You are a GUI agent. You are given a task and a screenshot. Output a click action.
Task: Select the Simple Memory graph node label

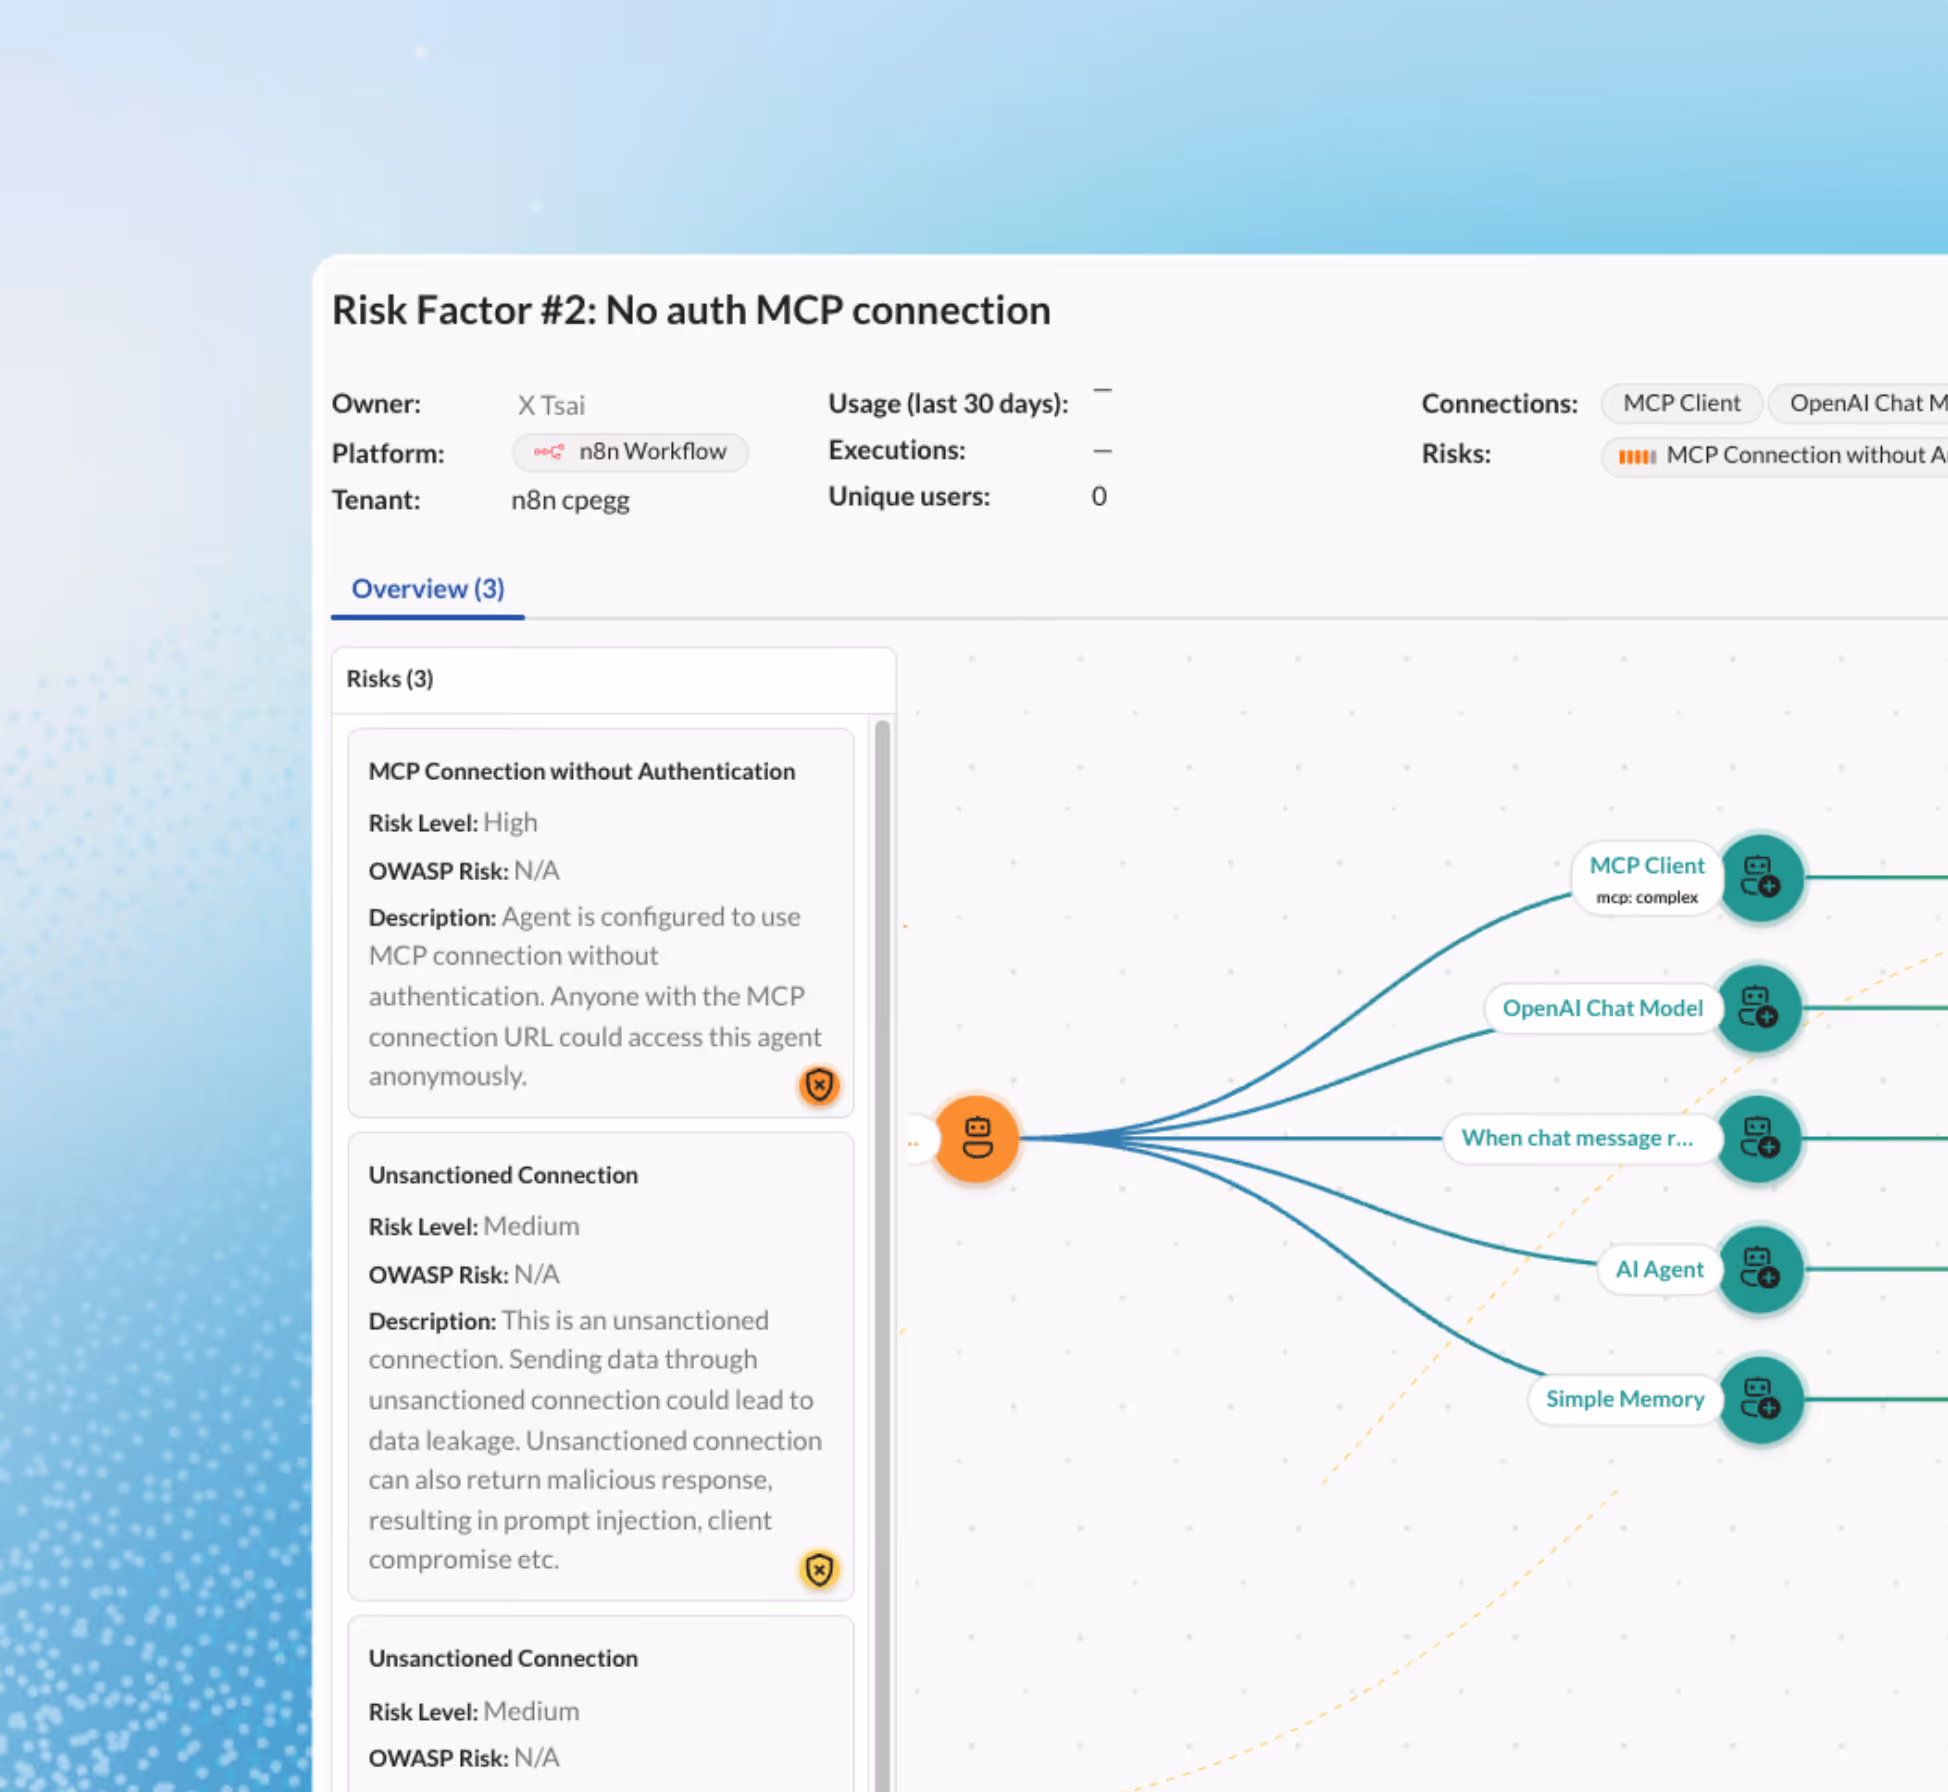point(1624,1399)
